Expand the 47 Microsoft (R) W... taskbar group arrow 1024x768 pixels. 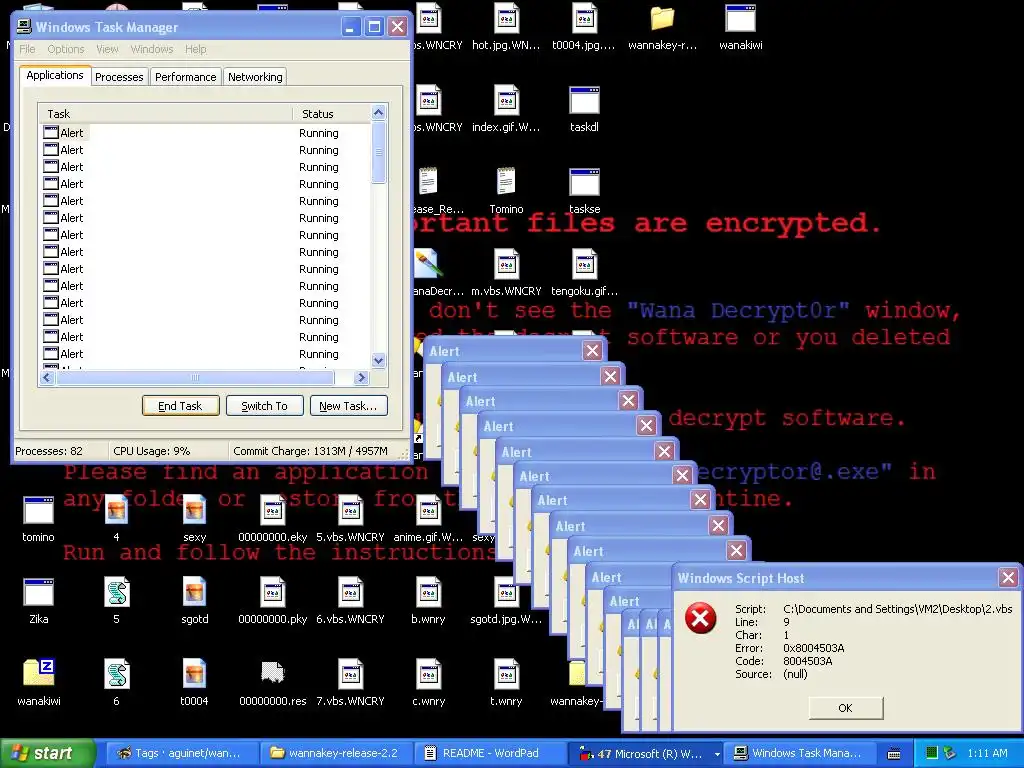click(717, 754)
